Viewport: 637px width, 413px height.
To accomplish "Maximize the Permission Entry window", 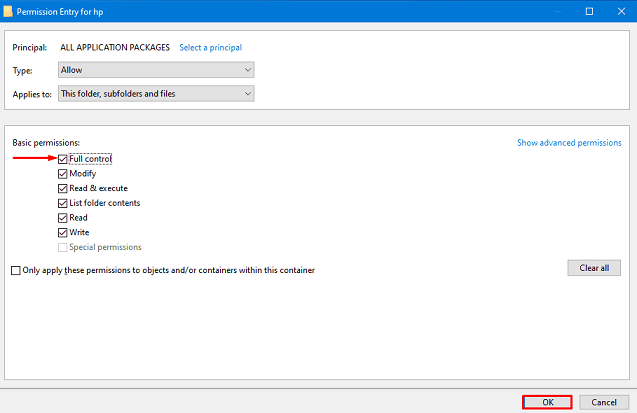I will [x=590, y=10].
